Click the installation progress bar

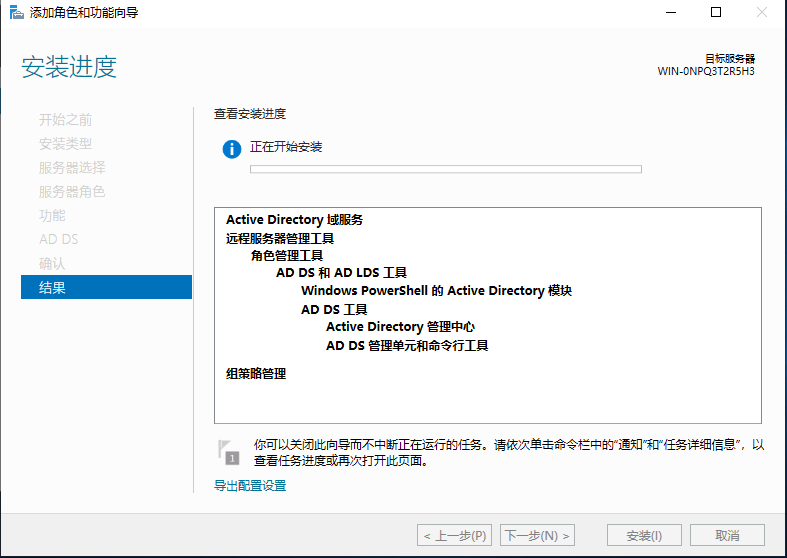click(x=446, y=169)
